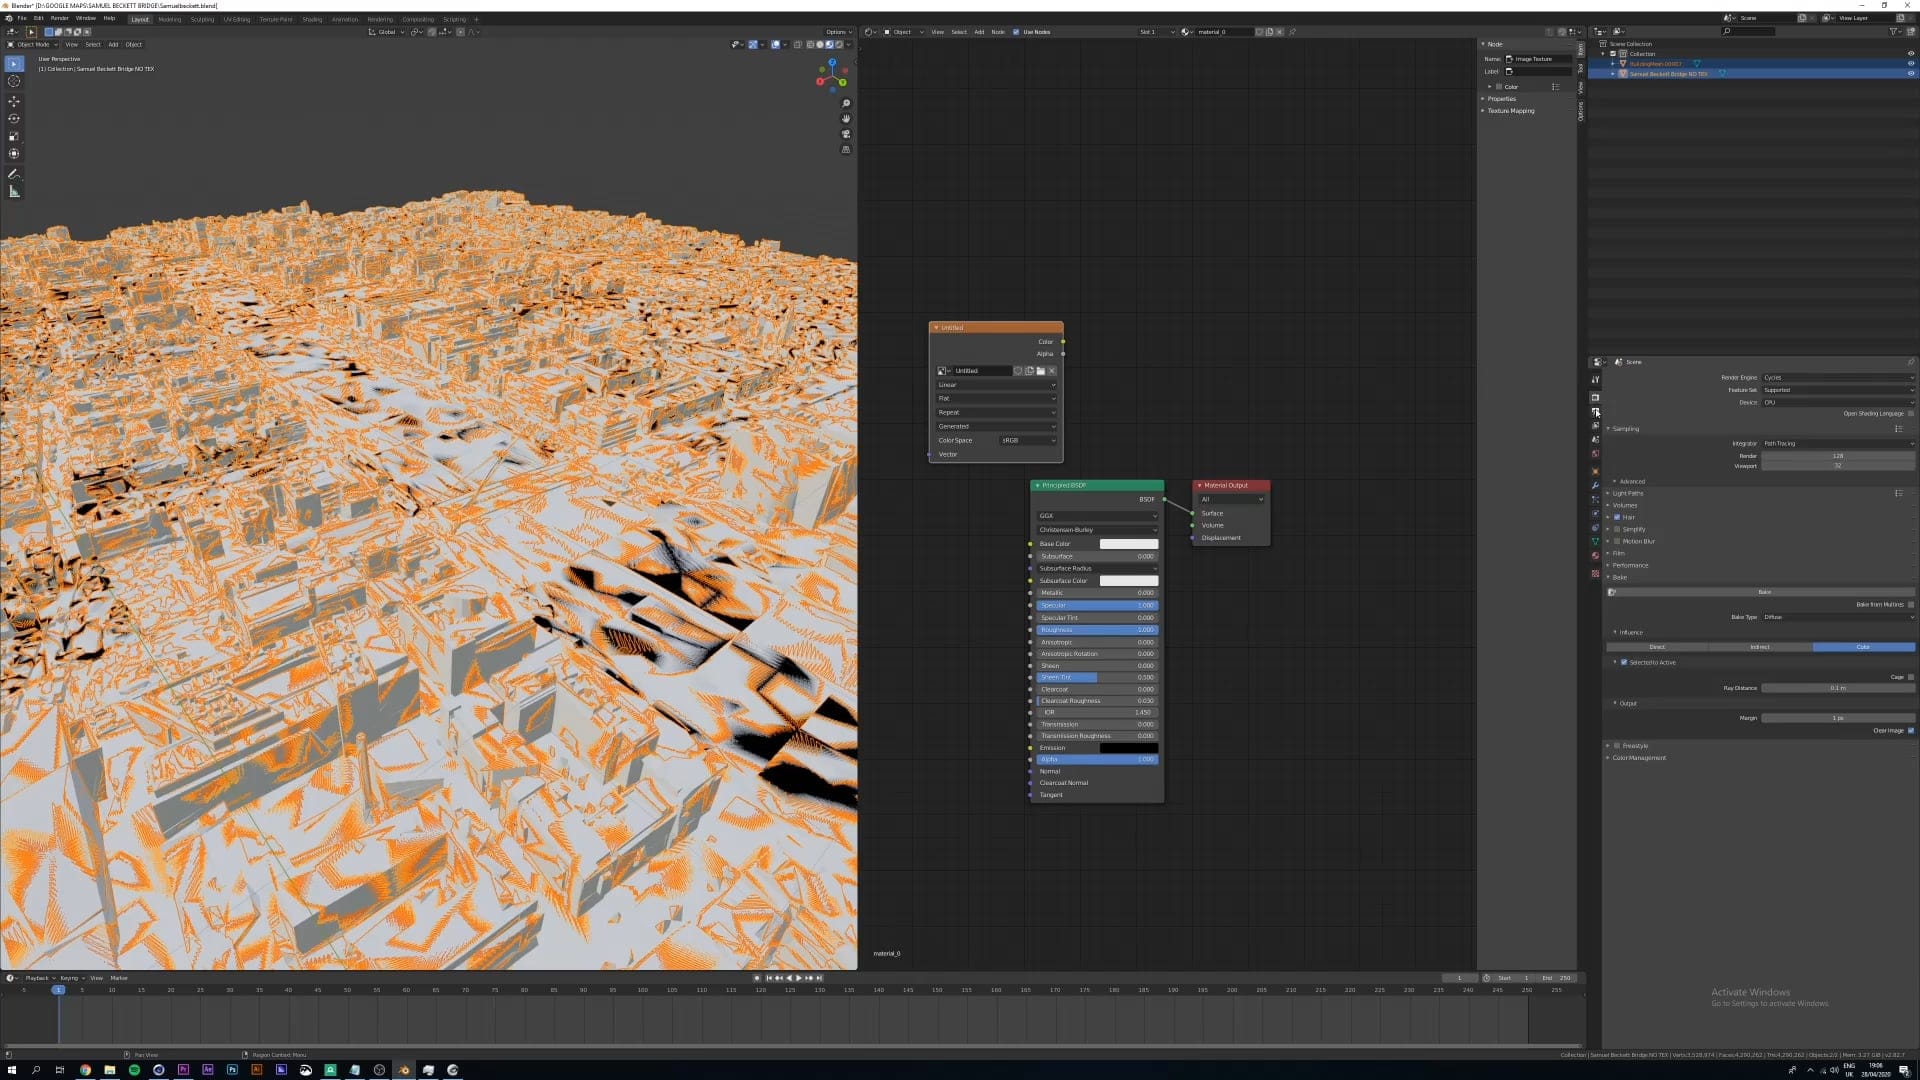Switch to the Shading workspace tab
Image resolution: width=1920 pixels, height=1080 pixels.
(x=312, y=19)
